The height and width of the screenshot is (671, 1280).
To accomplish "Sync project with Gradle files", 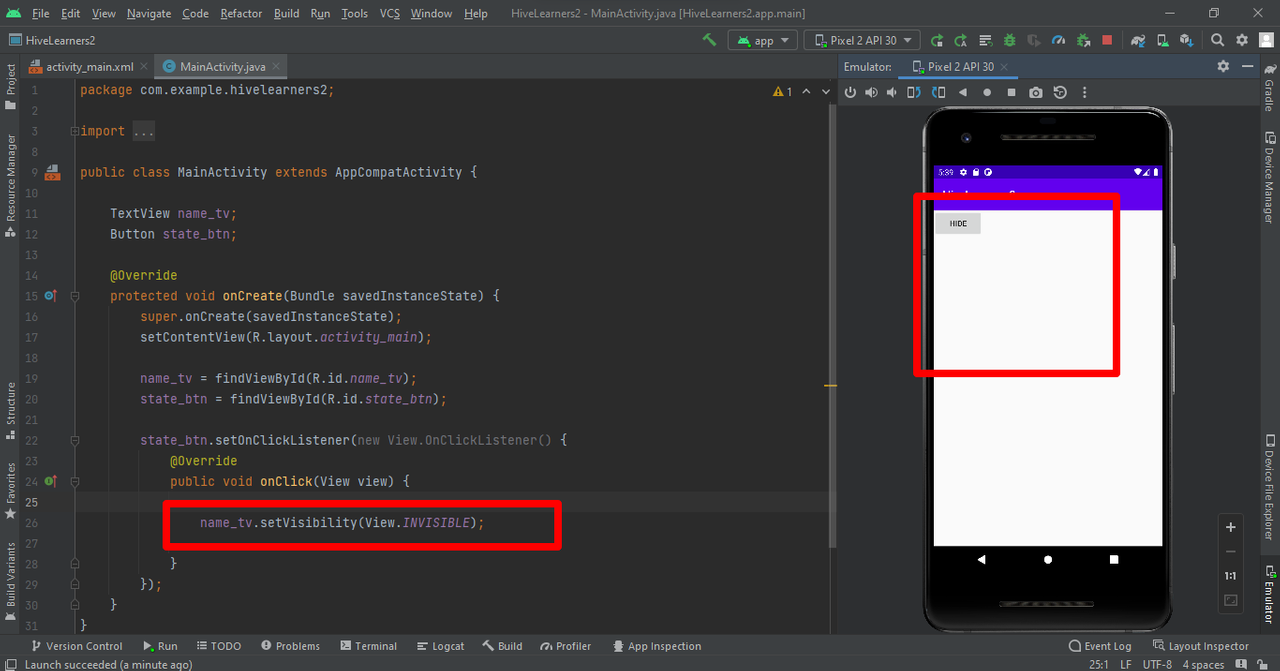I will (x=1138, y=40).
